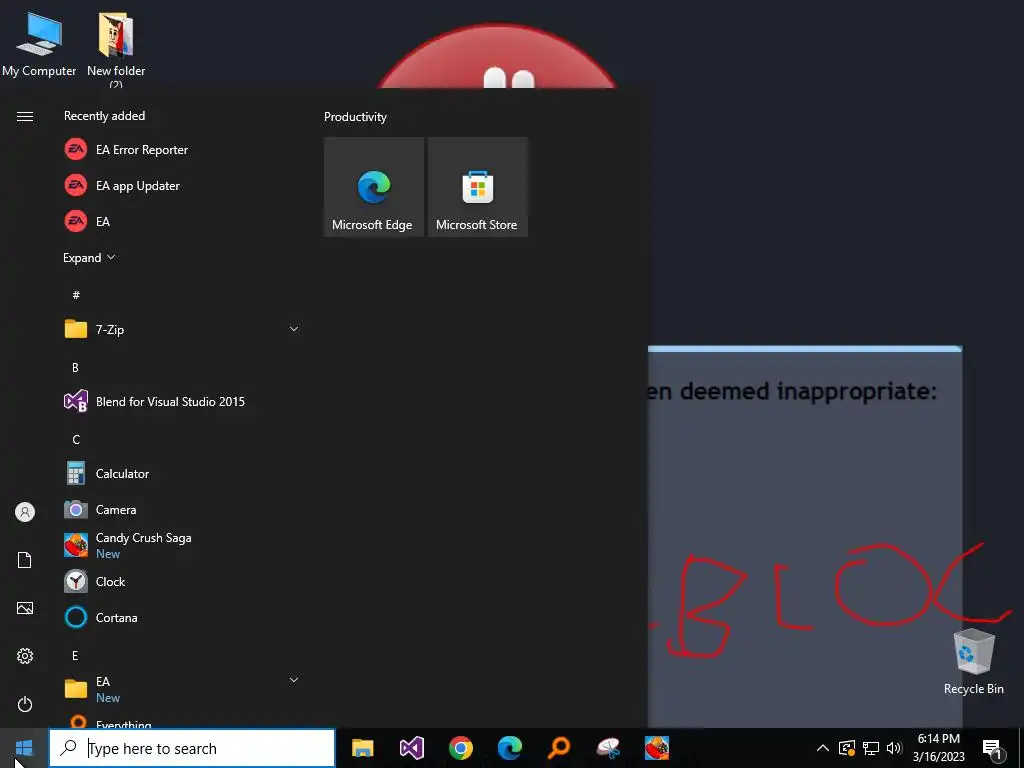Open Candy Crush from the taskbar
1024x768 pixels.
(x=657, y=748)
